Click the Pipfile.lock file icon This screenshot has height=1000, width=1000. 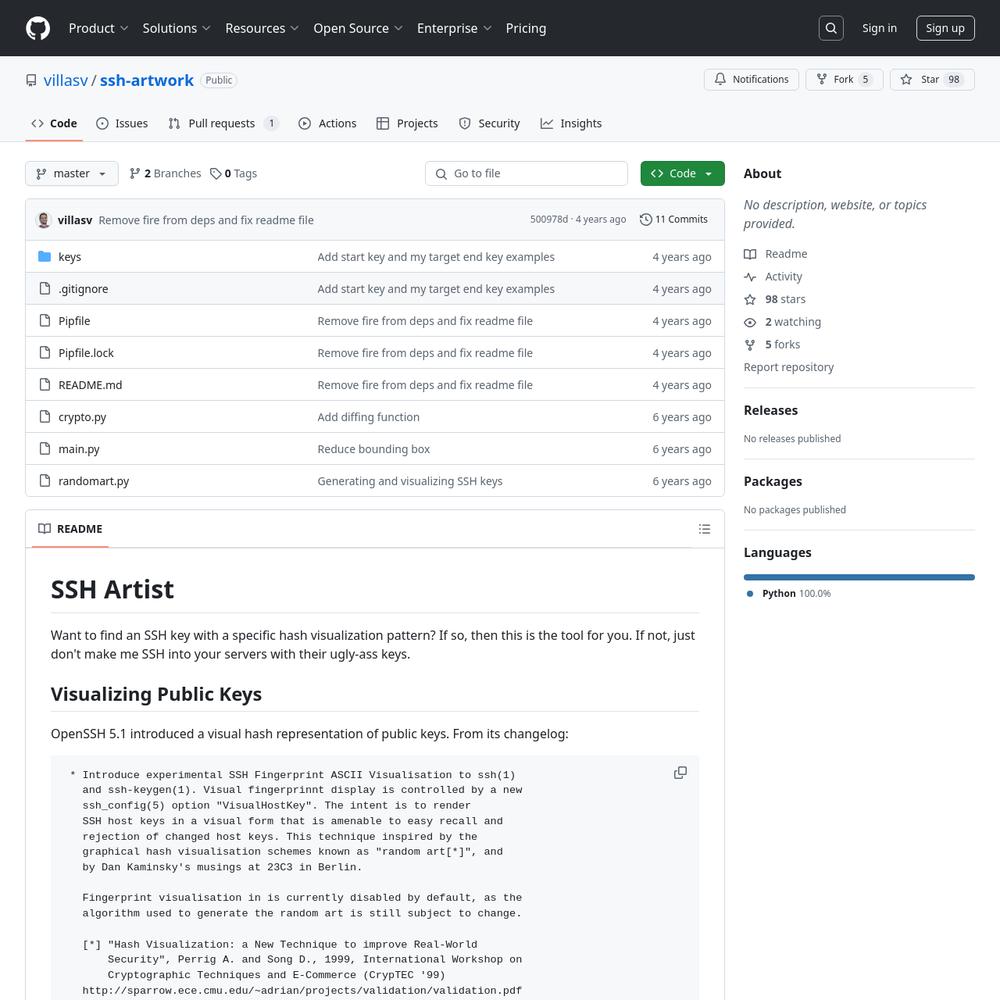pyautogui.click(x=44, y=353)
